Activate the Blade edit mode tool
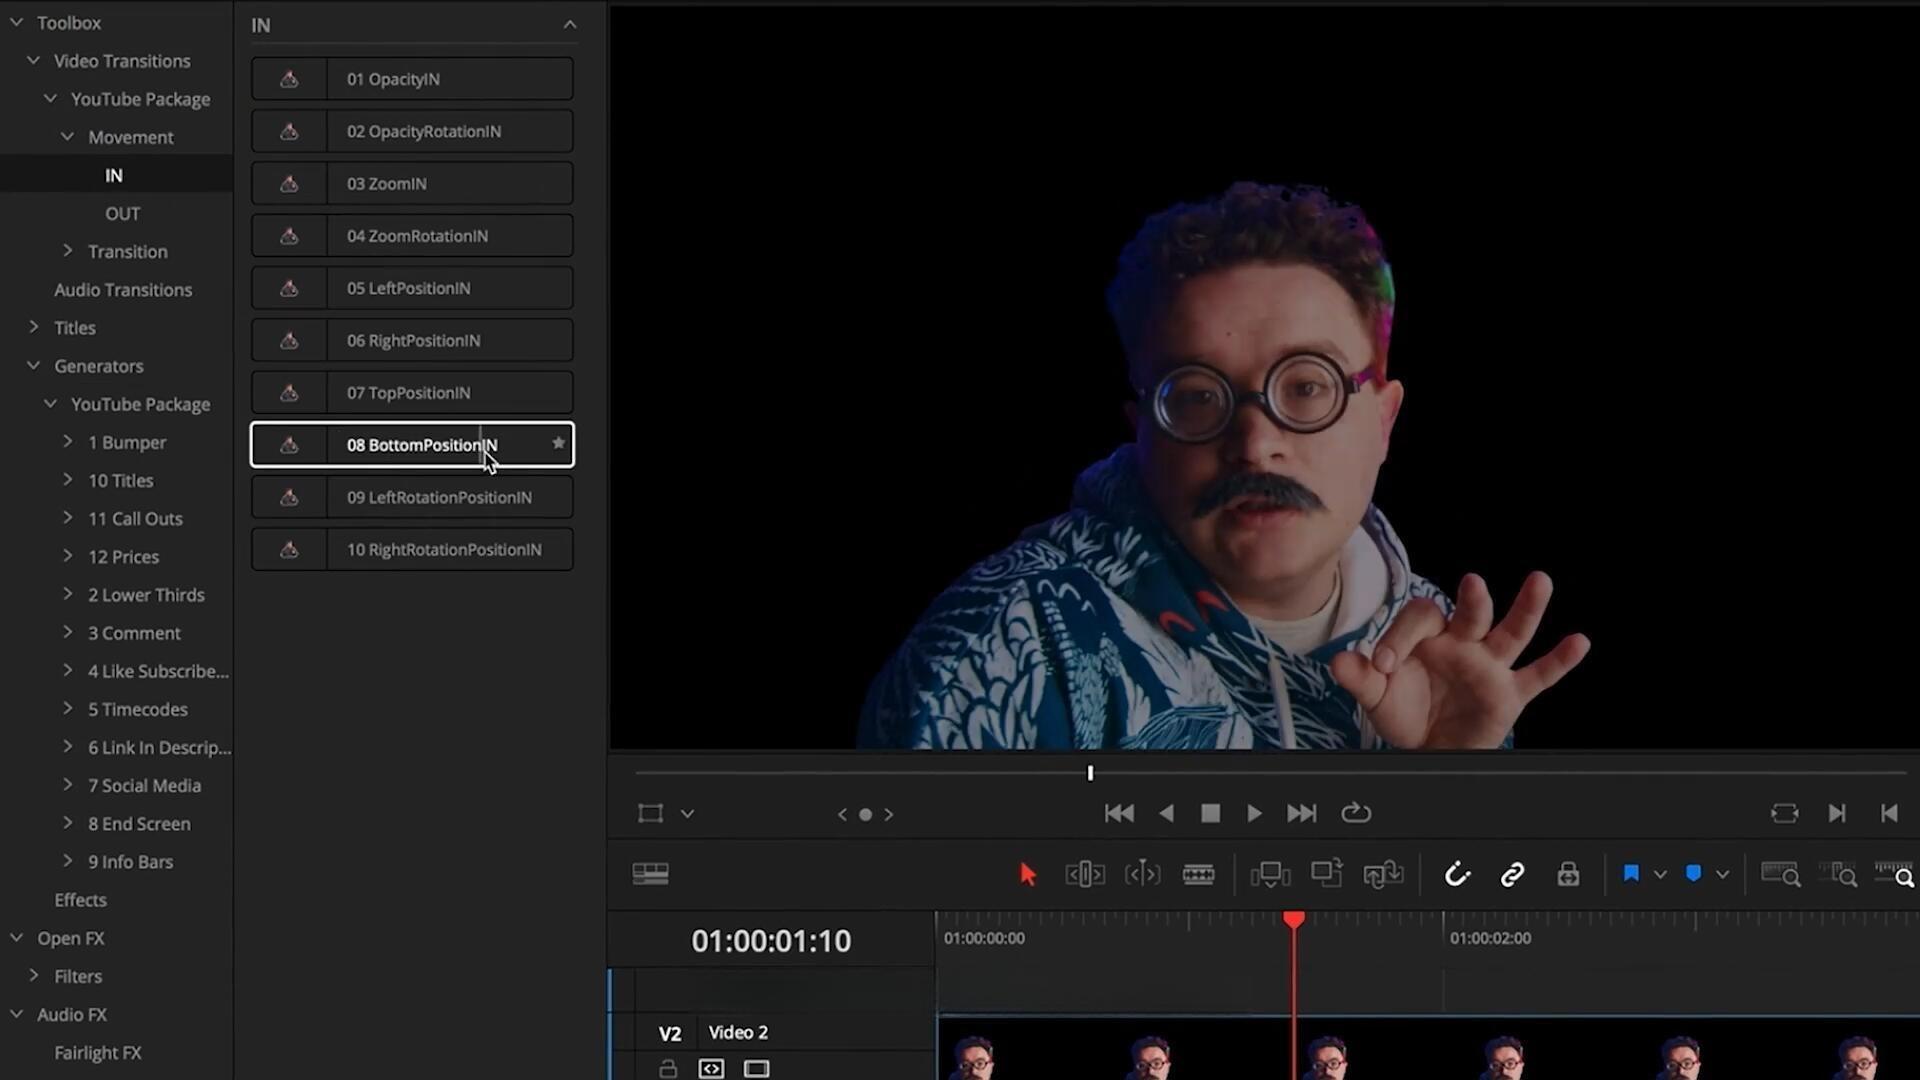The image size is (1920, 1080). click(1198, 875)
